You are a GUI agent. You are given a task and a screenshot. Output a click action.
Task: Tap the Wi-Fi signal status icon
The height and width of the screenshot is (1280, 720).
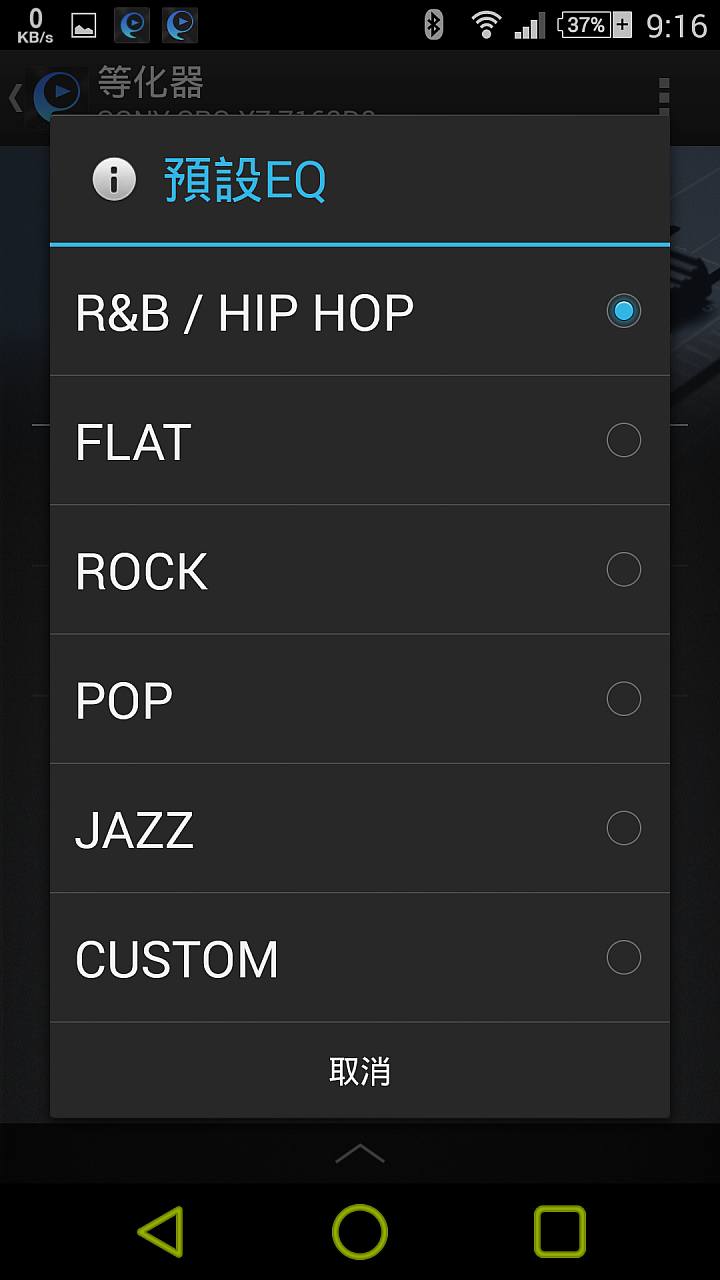click(x=486, y=24)
